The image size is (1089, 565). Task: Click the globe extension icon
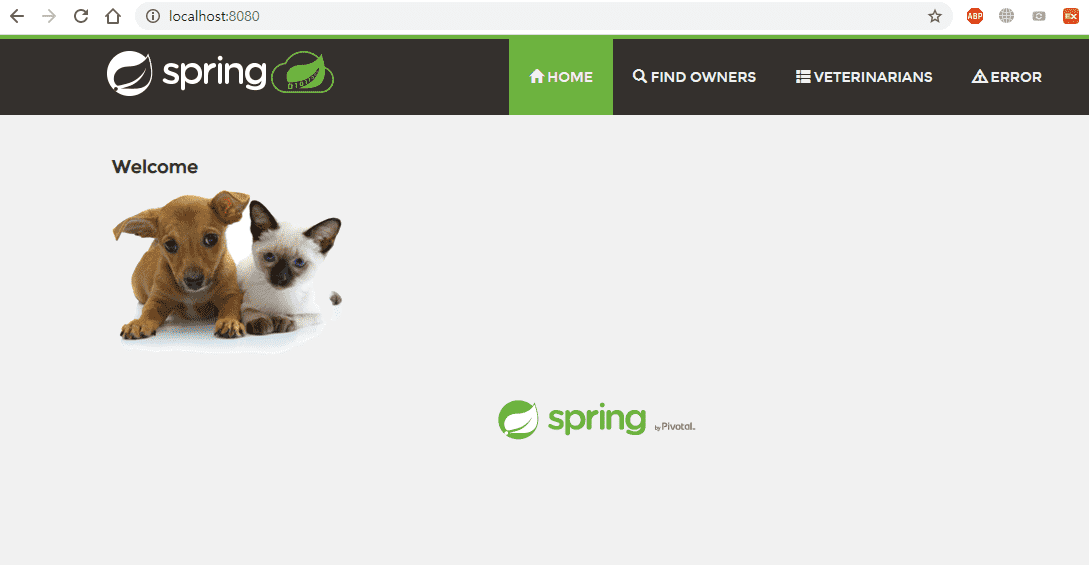1006,16
